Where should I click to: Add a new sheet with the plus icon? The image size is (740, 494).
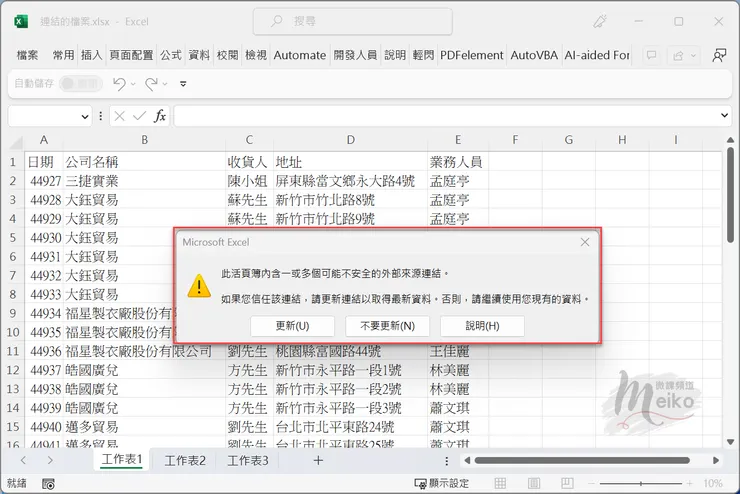[x=318, y=461]
